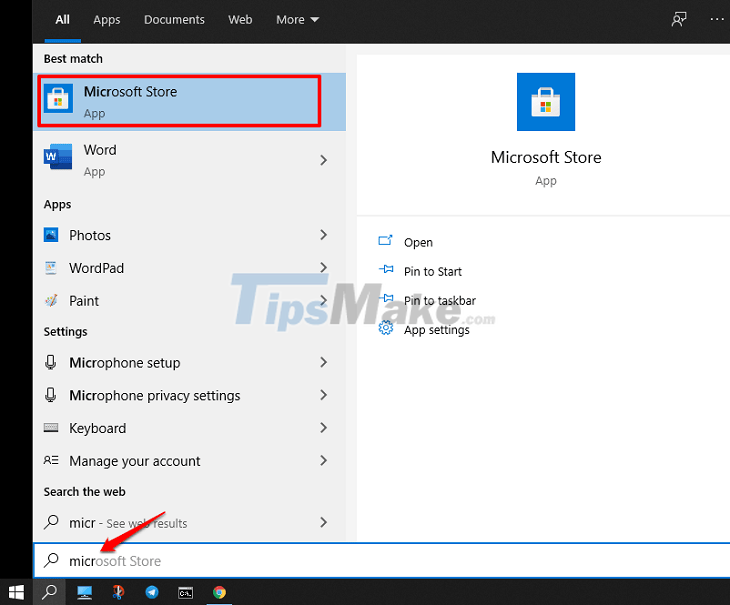This screenshot has width=730, height=605.
Task: Expand the Microphone setup chevron
Action: [324, 362]
